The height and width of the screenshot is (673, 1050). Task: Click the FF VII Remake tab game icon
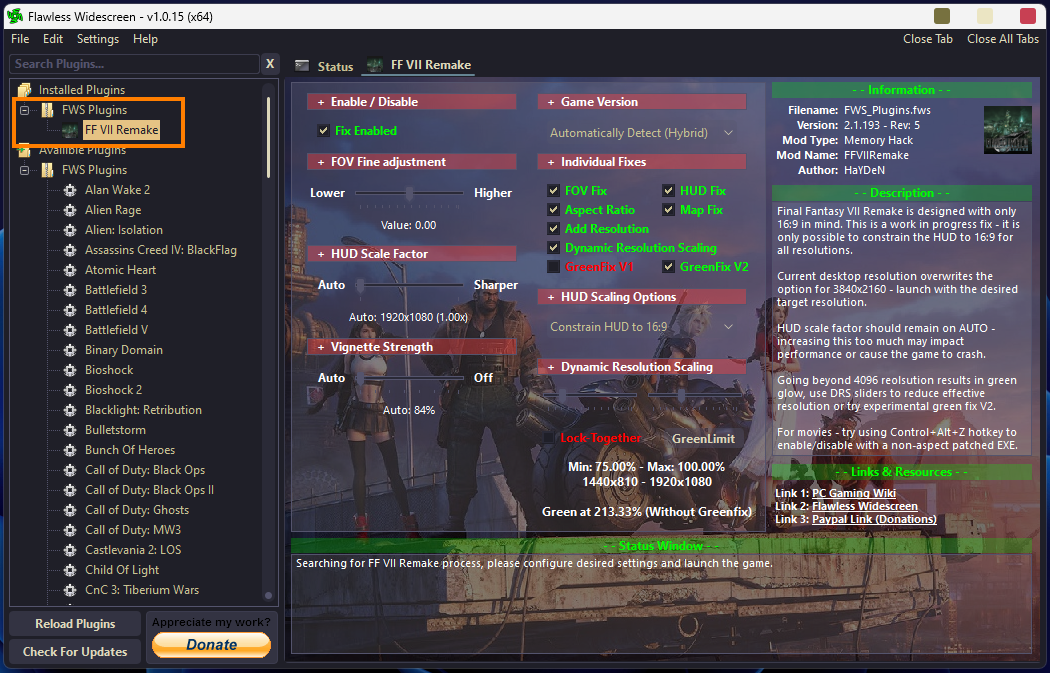(375, 65)
